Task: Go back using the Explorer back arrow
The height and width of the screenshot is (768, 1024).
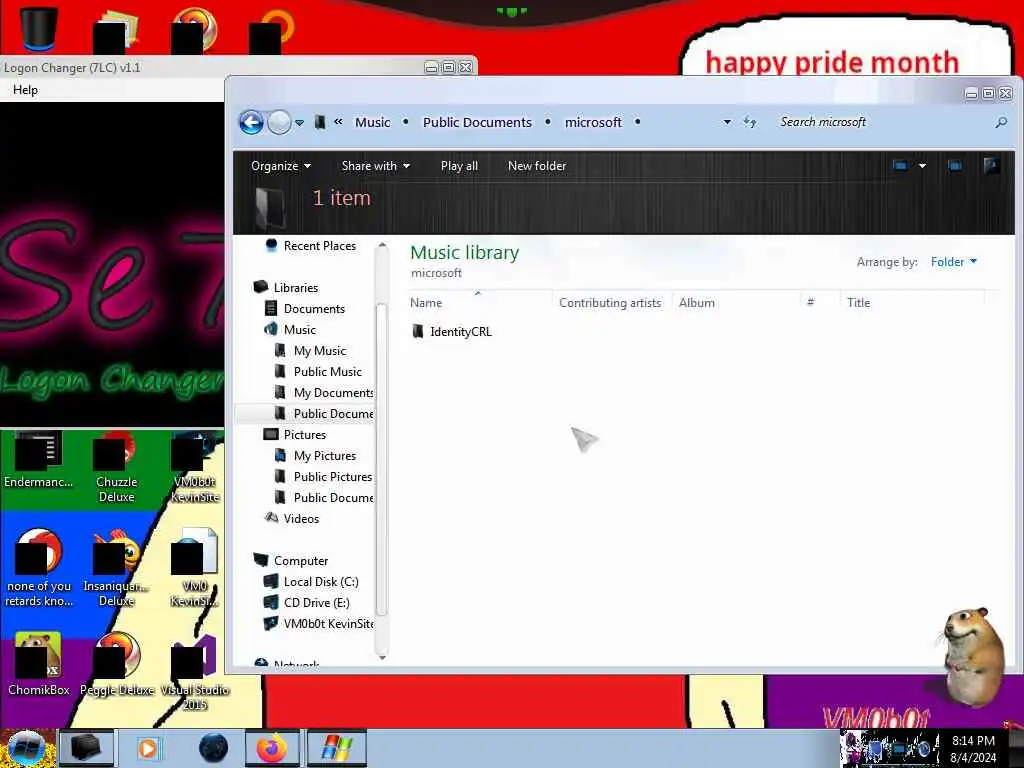Action: [x=251, y=122]
